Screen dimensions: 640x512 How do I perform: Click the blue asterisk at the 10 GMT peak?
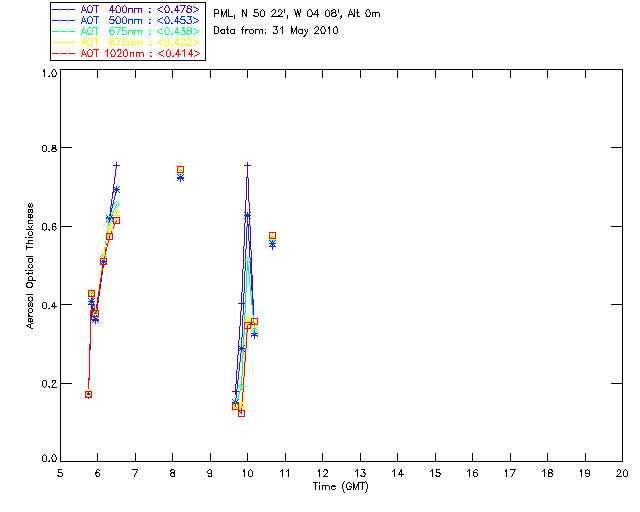pyautogui.click(x=247, y=216)
